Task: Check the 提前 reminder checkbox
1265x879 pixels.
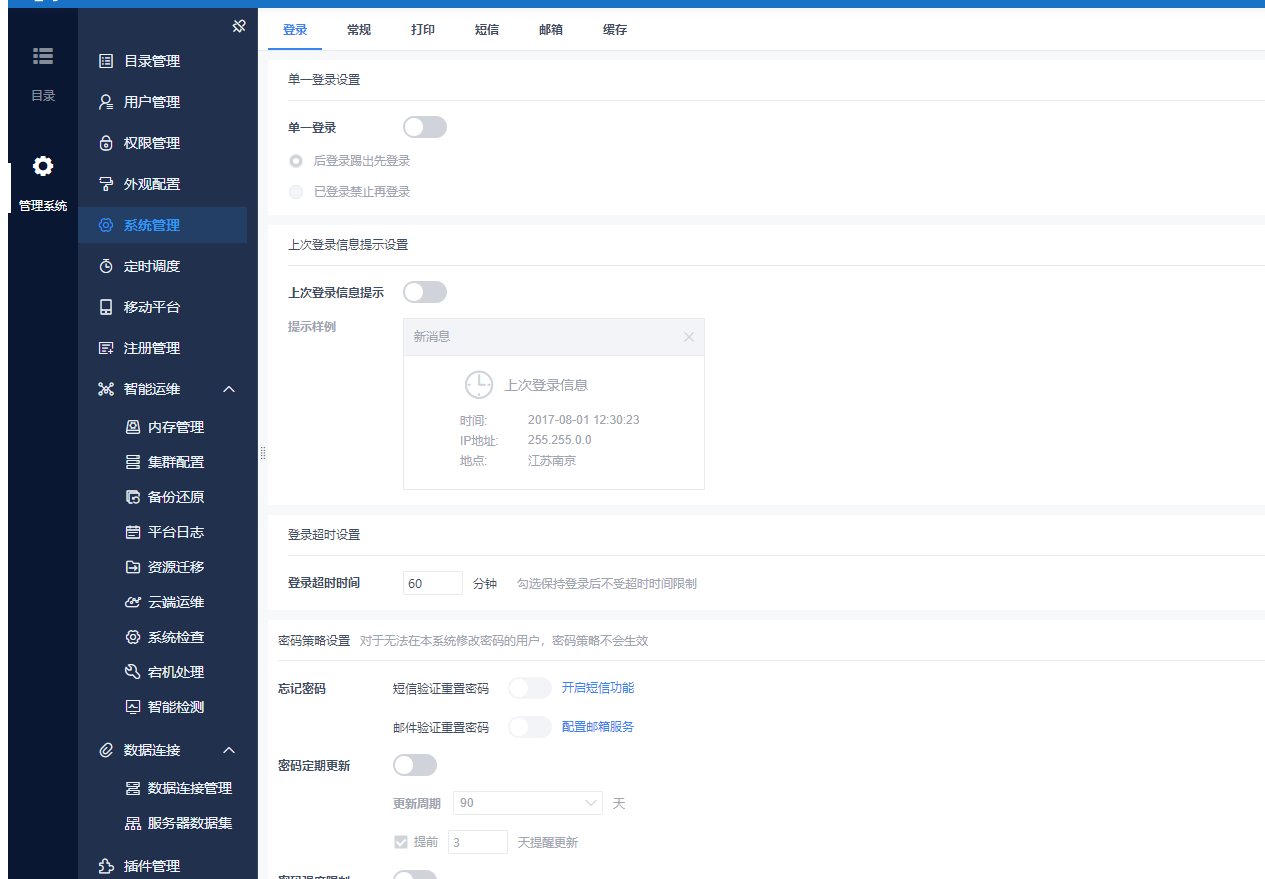Action: (x=401, y=842)
